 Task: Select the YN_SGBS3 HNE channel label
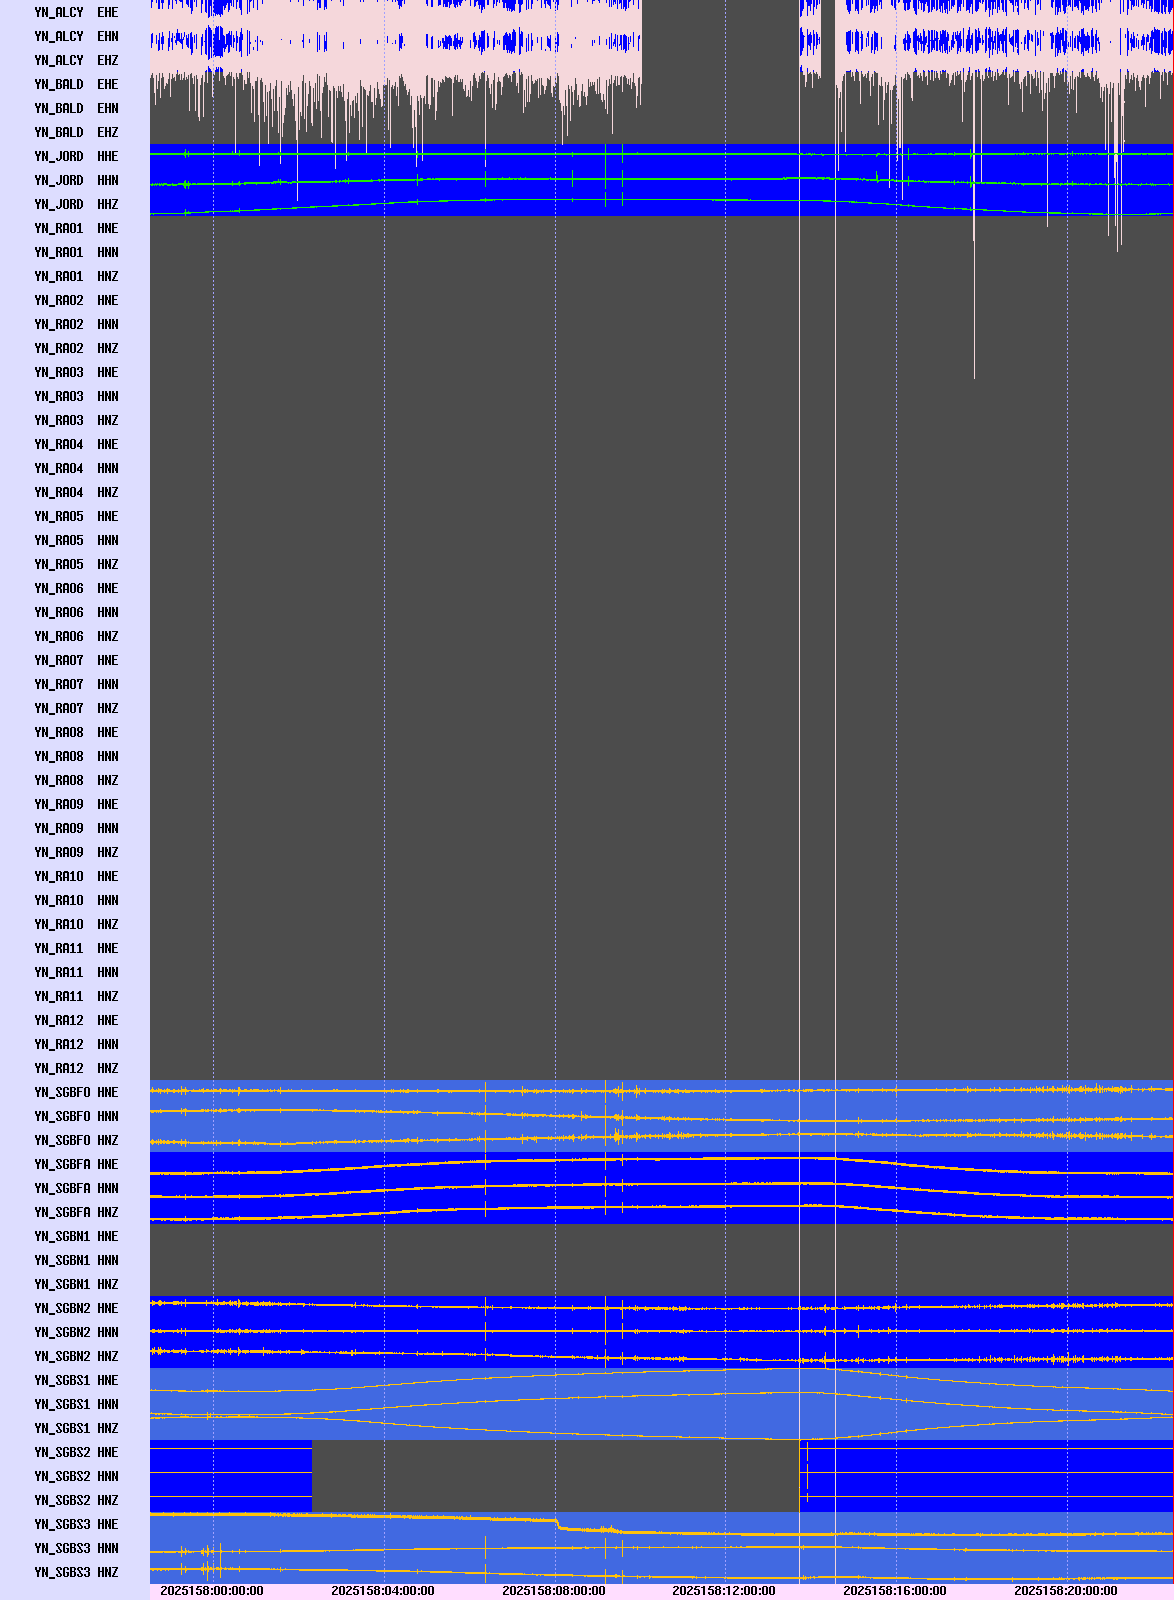point(76,1524)
